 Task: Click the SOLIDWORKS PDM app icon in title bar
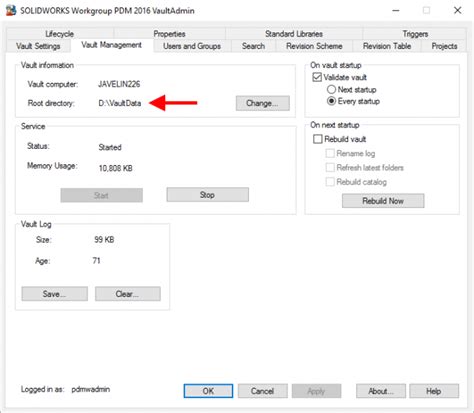[x=11, y=10]
